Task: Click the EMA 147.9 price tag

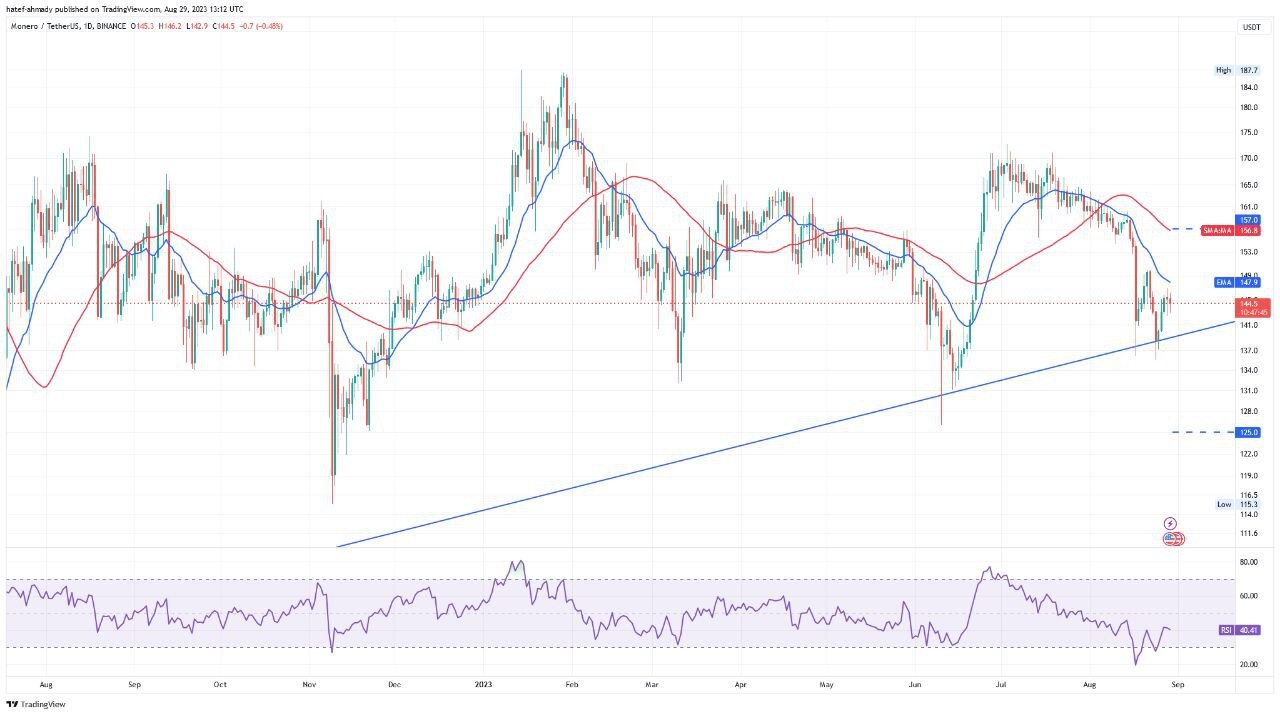Action: [x=1237, y=282]
